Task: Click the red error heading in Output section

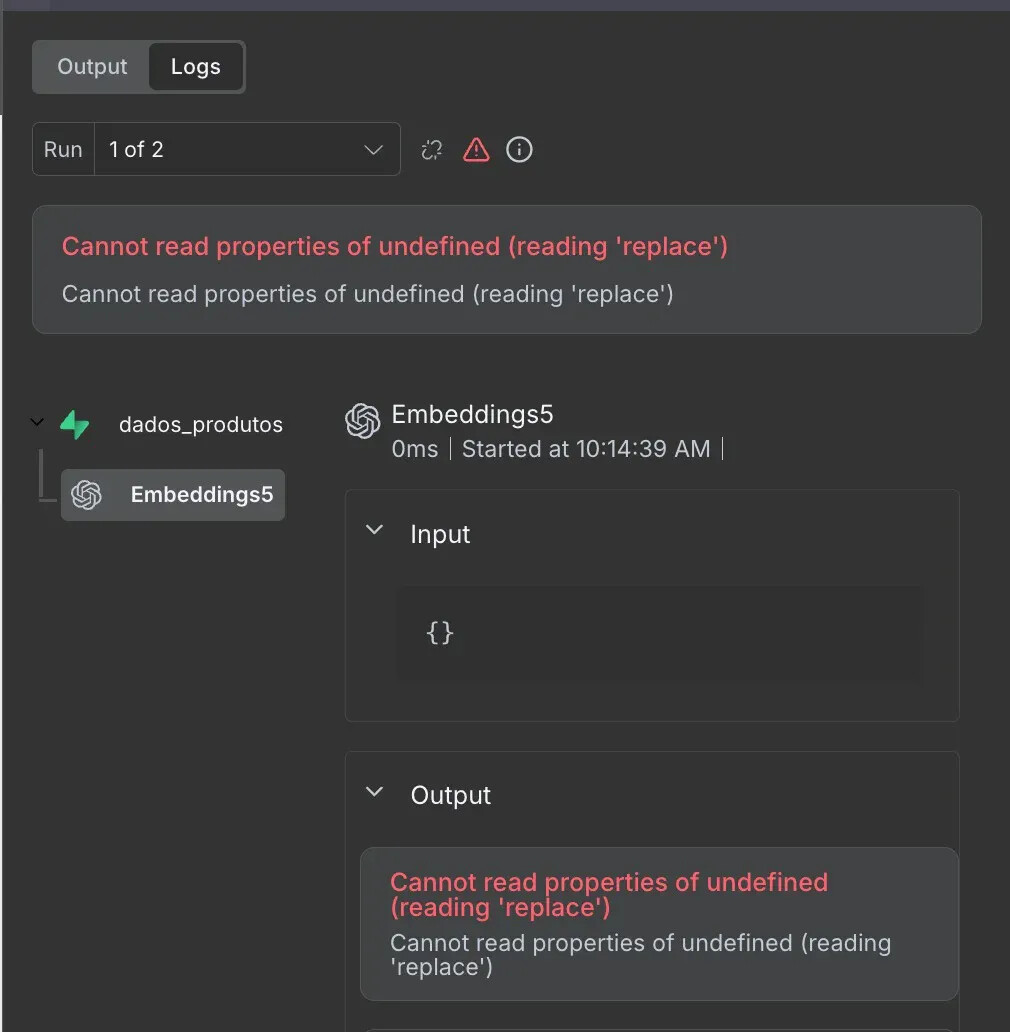Action: tap(608, 894)
